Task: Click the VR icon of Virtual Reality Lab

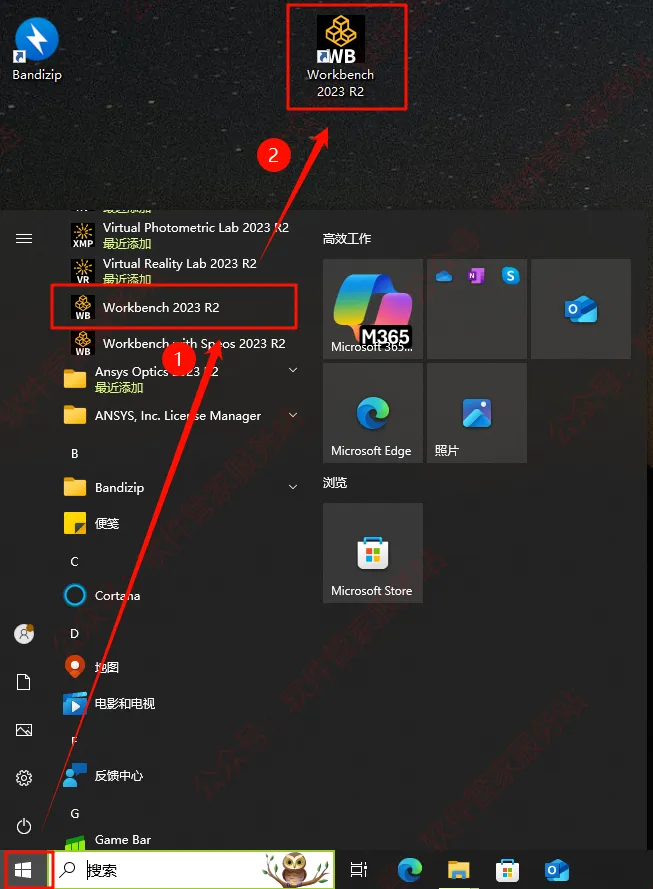Action: 83,271
